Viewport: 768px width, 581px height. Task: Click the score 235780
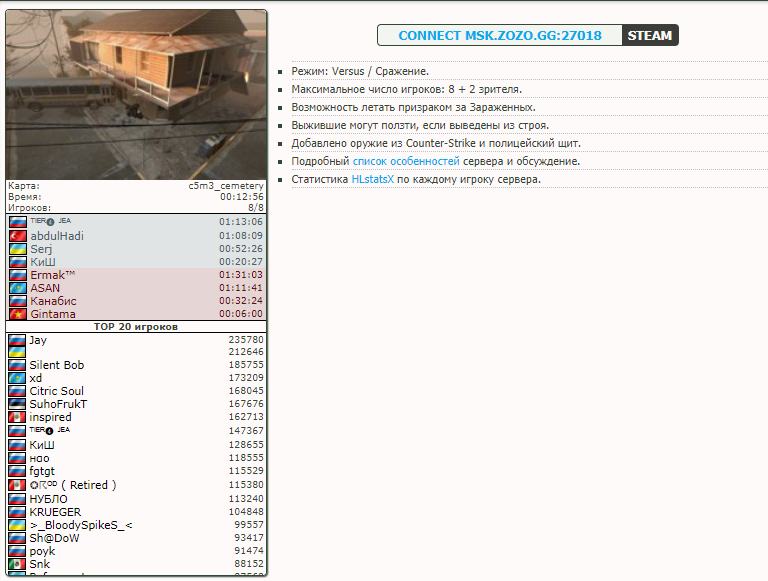point(246,339)
